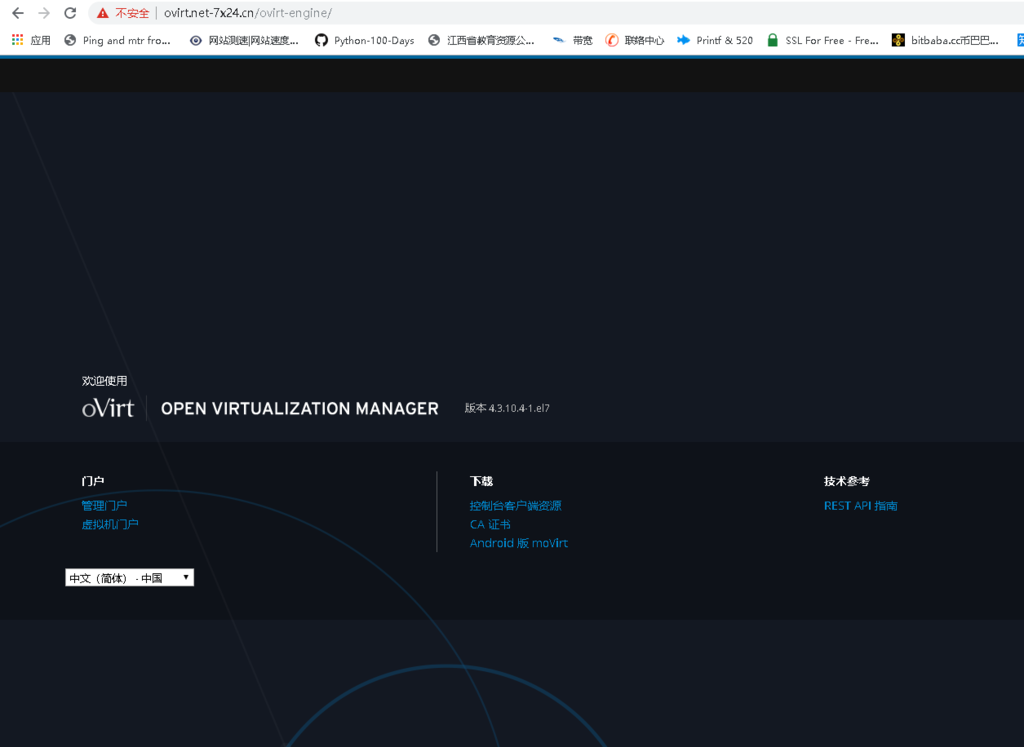The height and width of the screenshot is (747, 1024).
Task: Open the REST API 指南 link
Action: [x=860, y=505]
